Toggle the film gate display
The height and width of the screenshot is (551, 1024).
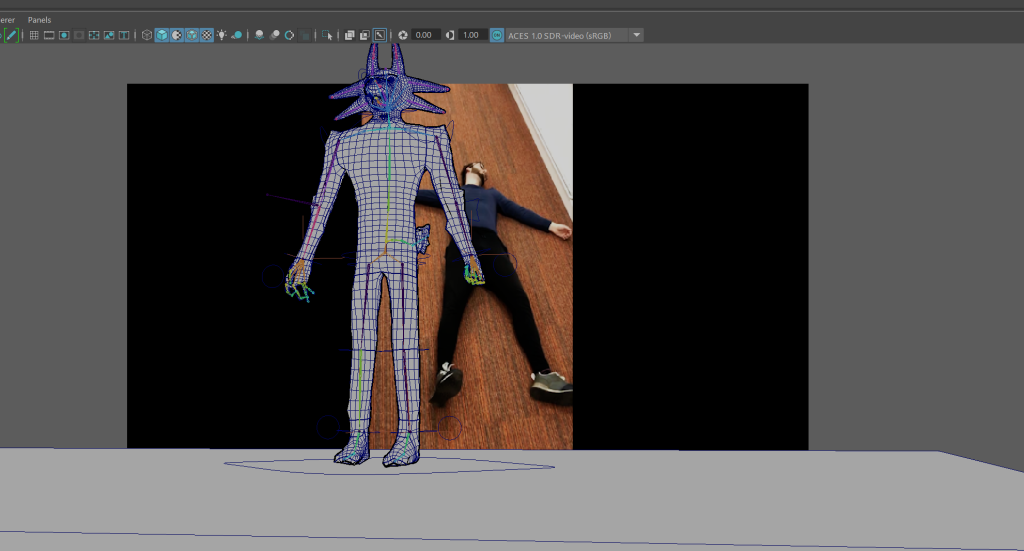49,35
